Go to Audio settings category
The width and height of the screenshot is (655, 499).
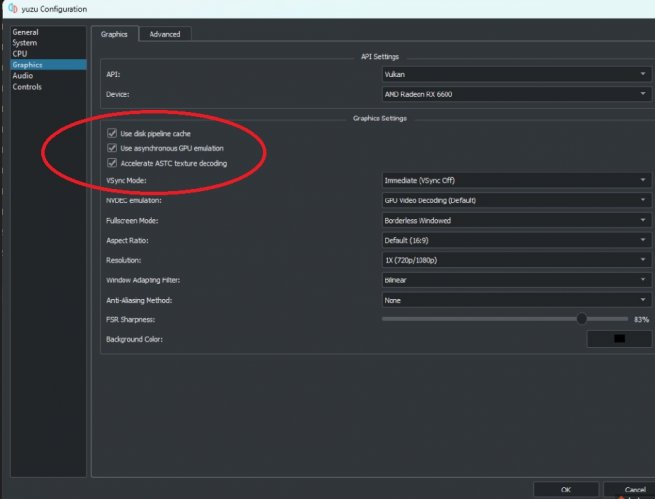click(23, 76)
